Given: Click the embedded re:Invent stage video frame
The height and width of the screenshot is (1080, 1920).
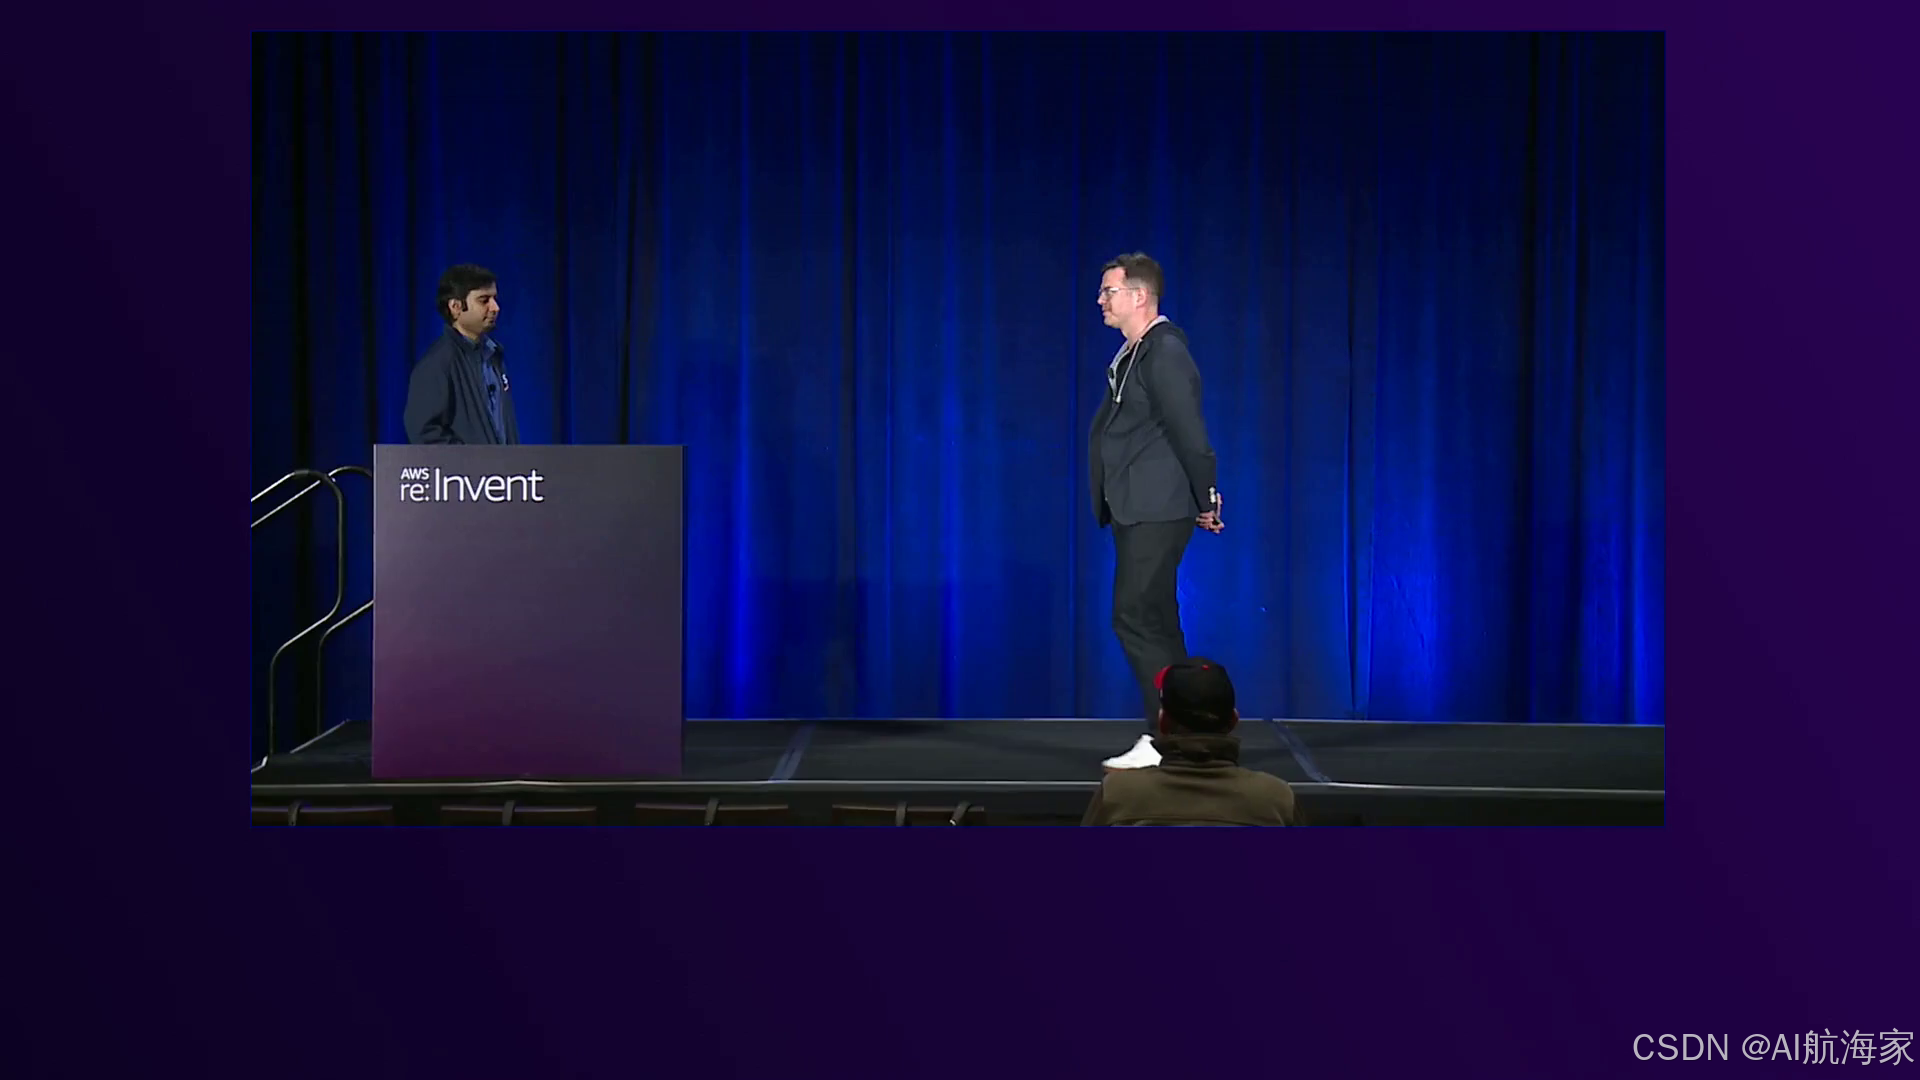Looking at the screenshot, I should 958,428.
